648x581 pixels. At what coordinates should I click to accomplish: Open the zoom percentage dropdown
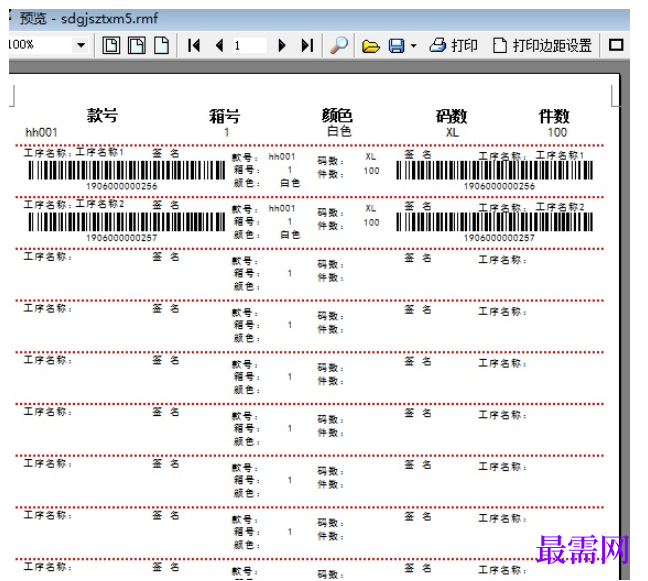81,45
